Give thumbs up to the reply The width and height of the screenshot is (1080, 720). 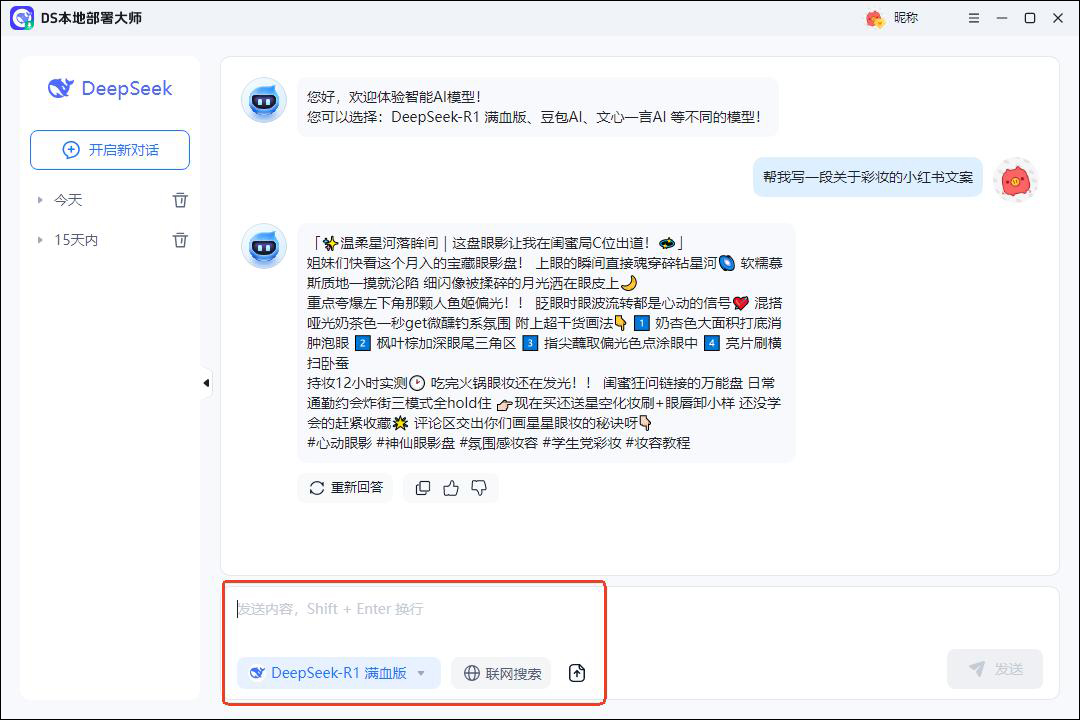[450, 488]
